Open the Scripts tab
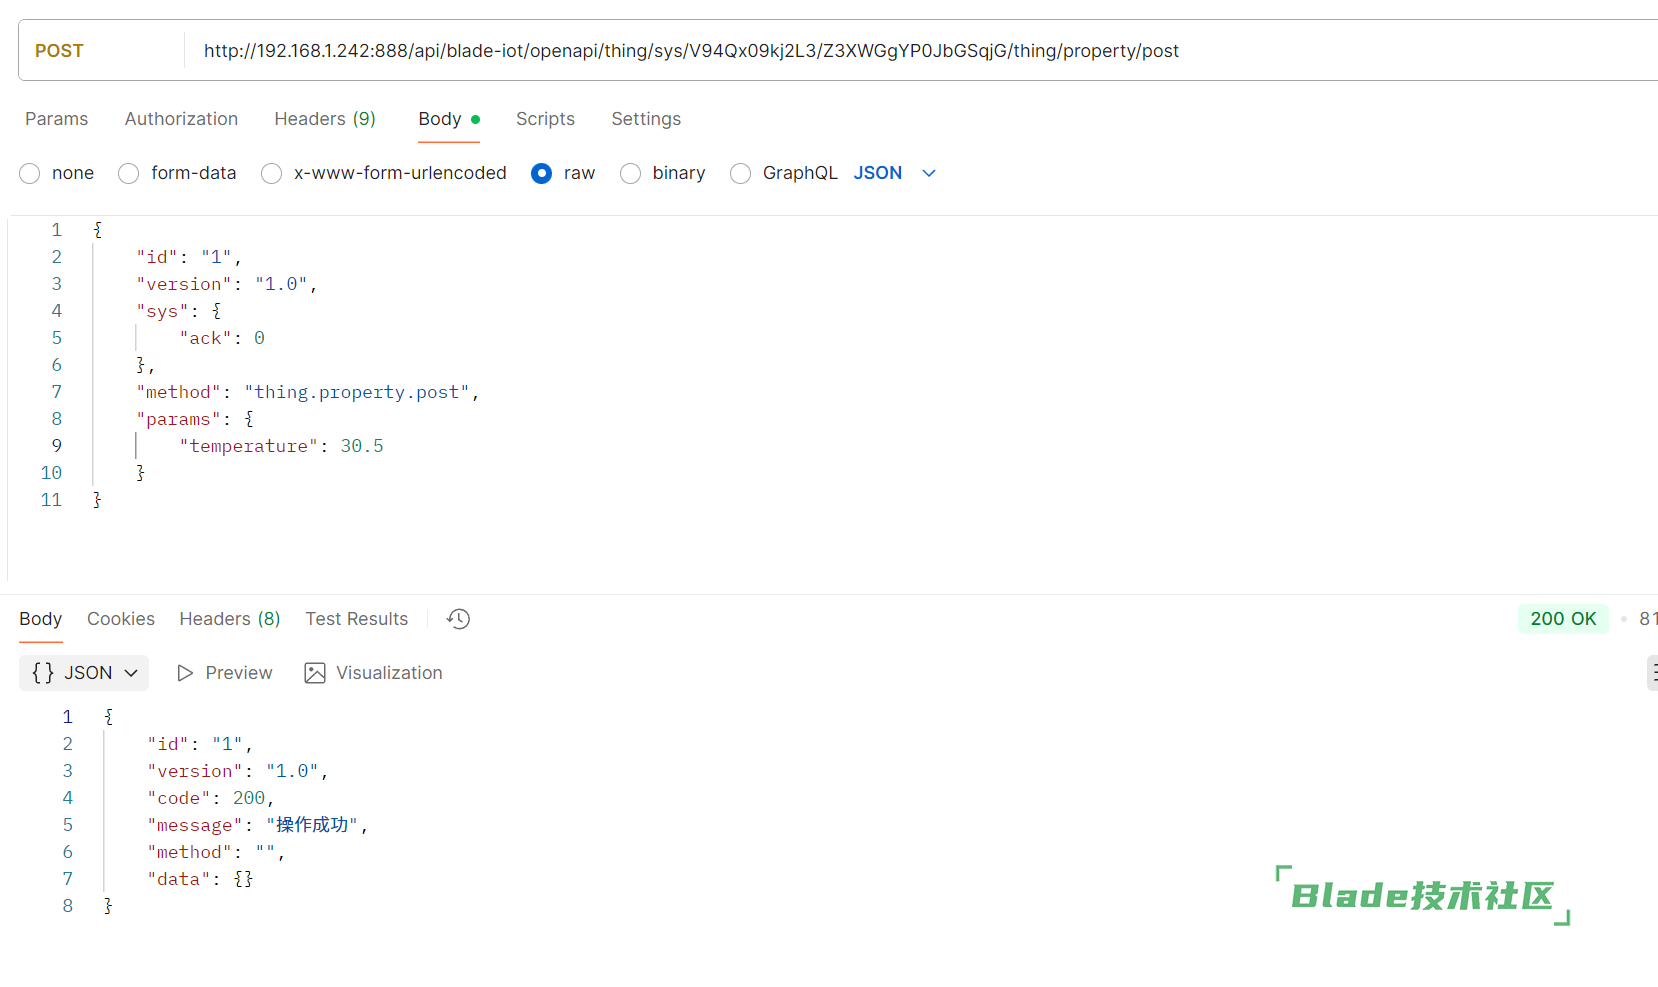 coord(545,119)
